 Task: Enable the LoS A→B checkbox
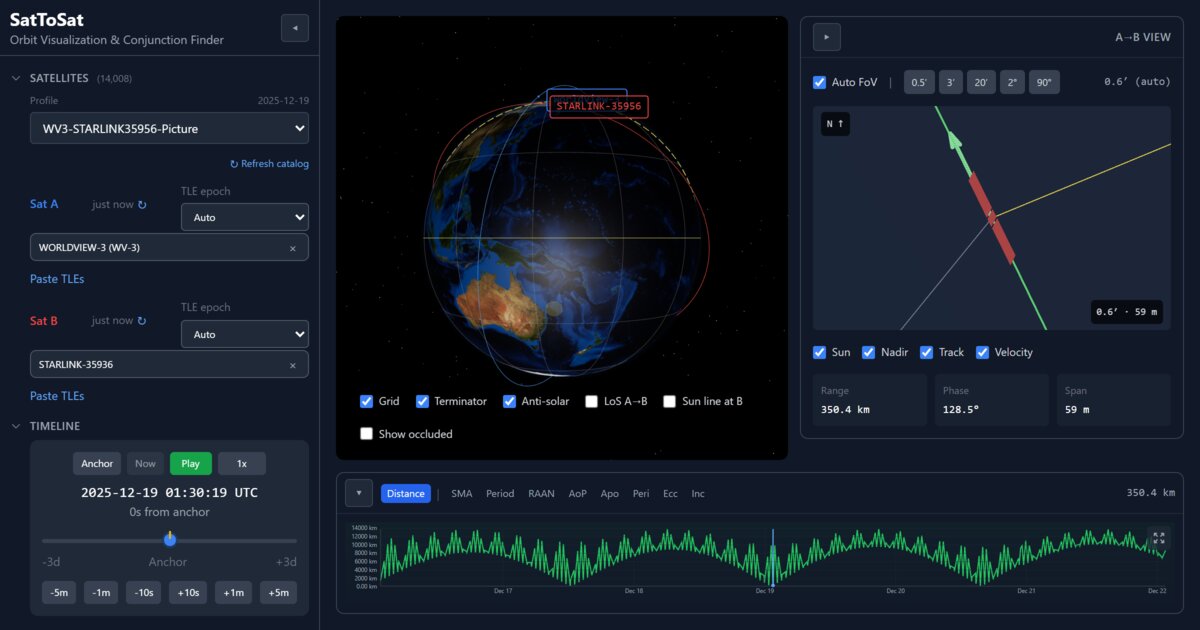[x=589, y=401]
